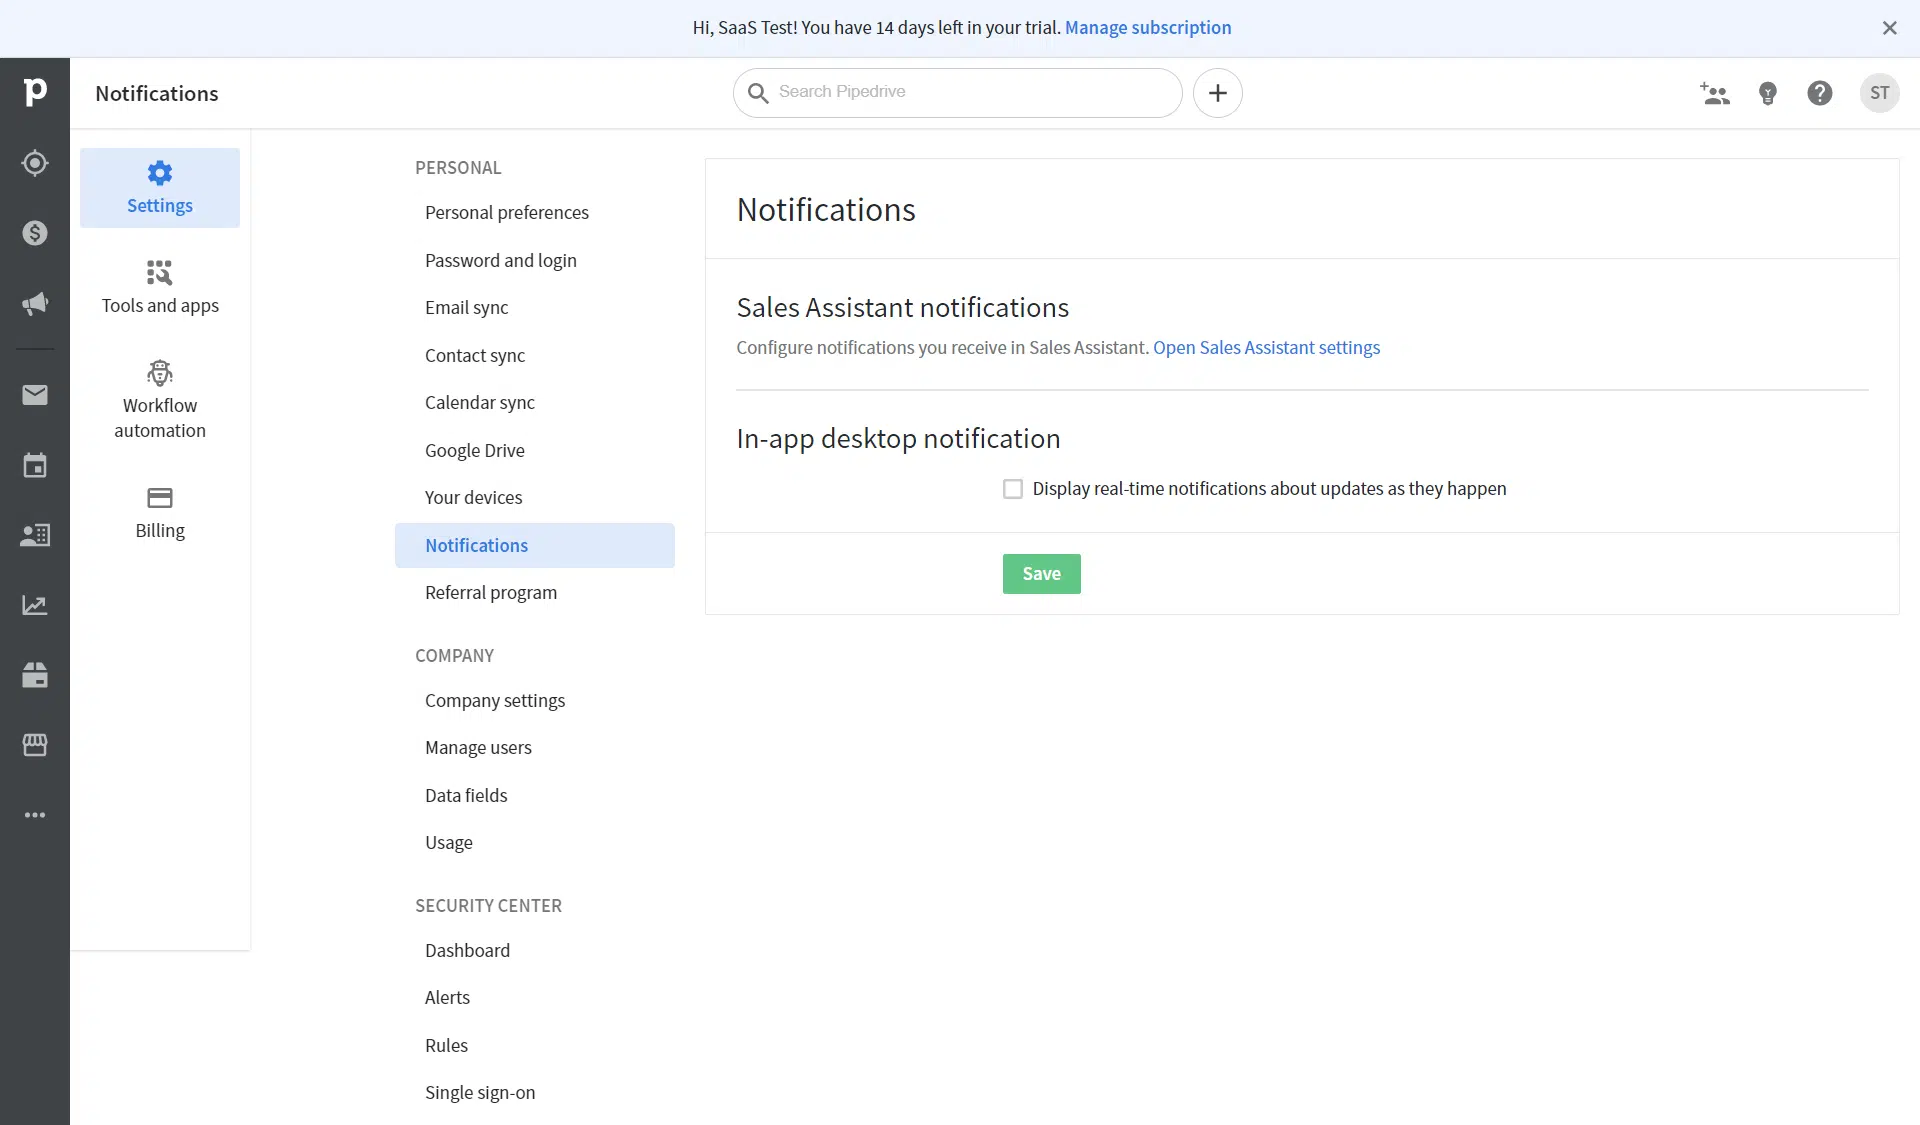Viewport: 1920px width, 1125px height.
Task: Open Single sign-on settings
Action: click(535, 1093)
